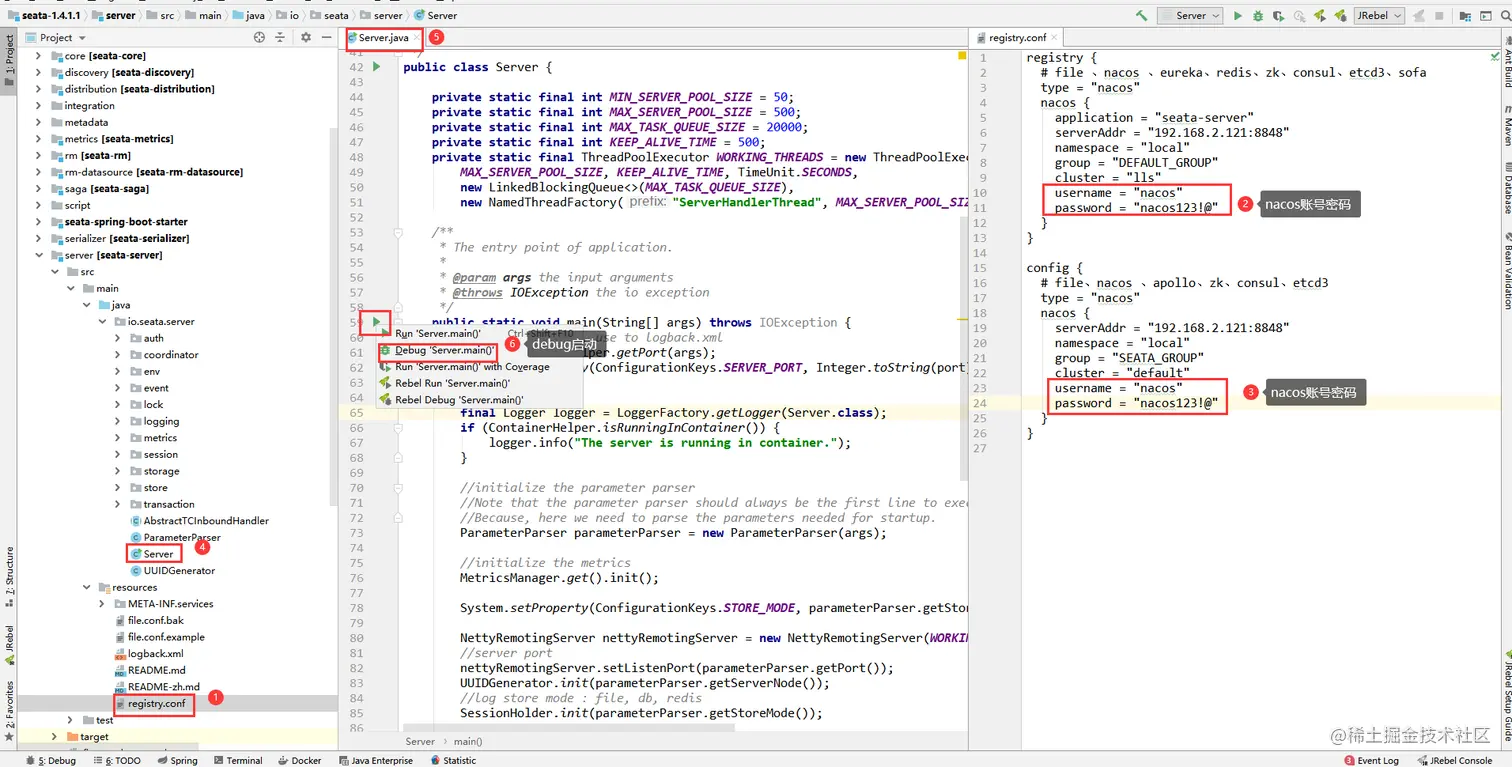Open the Terminal tool window tab
The height and width of the screenshot is (767, 1512).
coord(238,760)
